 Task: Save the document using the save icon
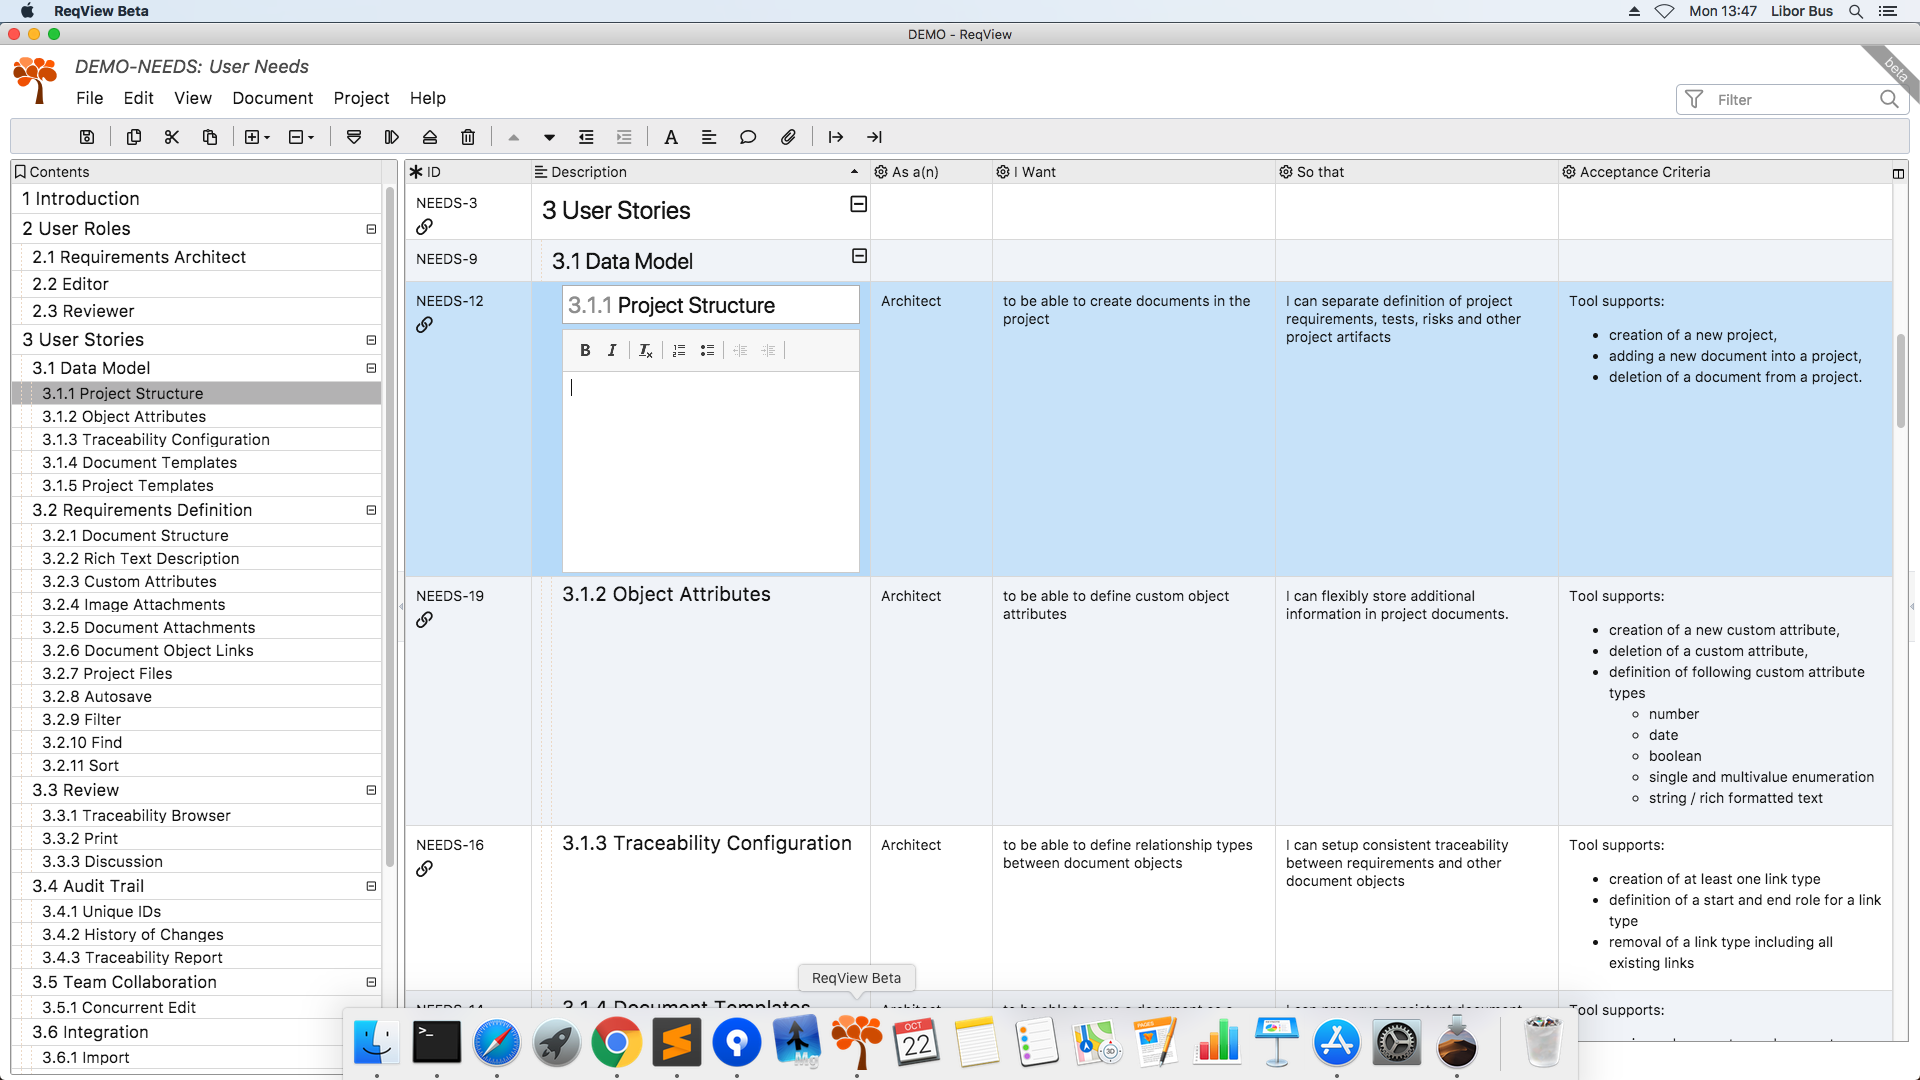pos(86,137)
